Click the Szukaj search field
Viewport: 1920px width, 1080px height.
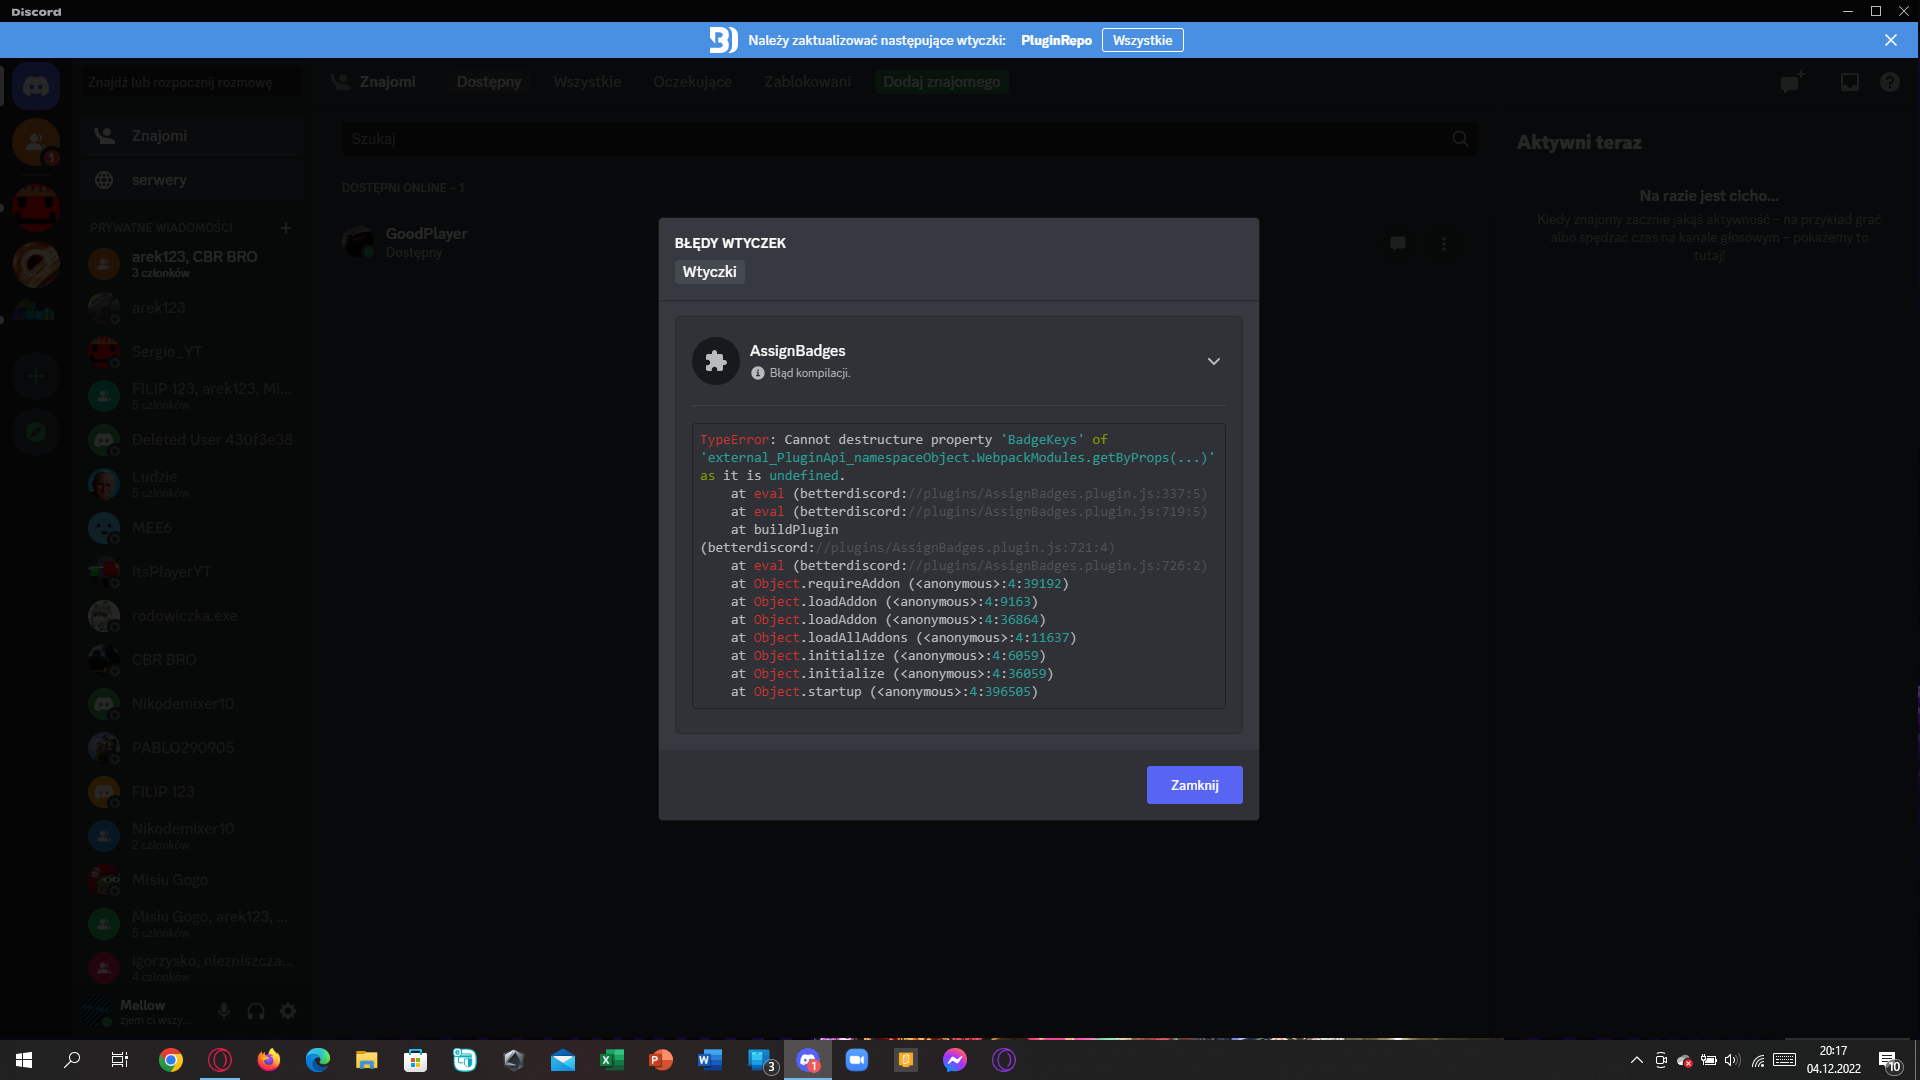900,139
